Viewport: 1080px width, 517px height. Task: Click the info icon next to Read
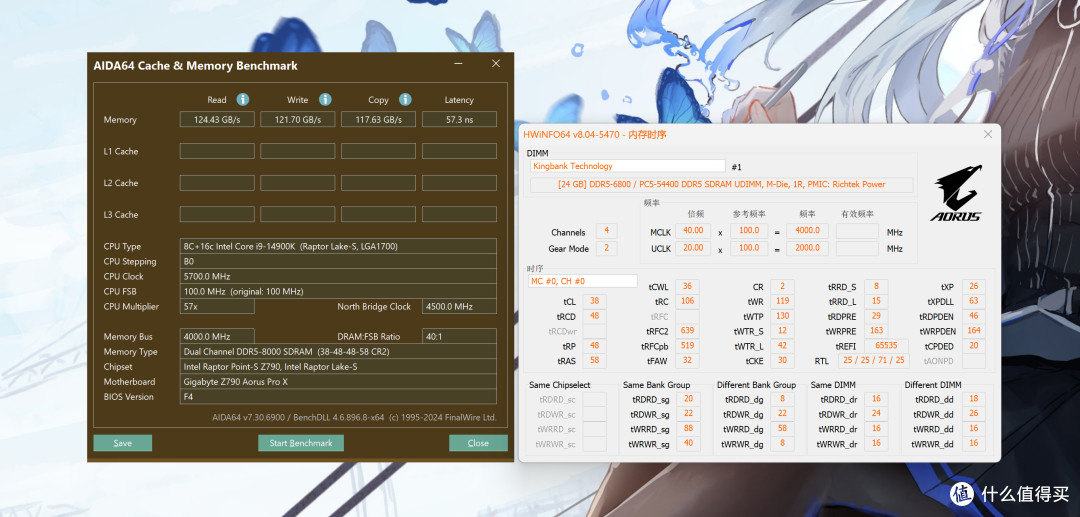242,99
